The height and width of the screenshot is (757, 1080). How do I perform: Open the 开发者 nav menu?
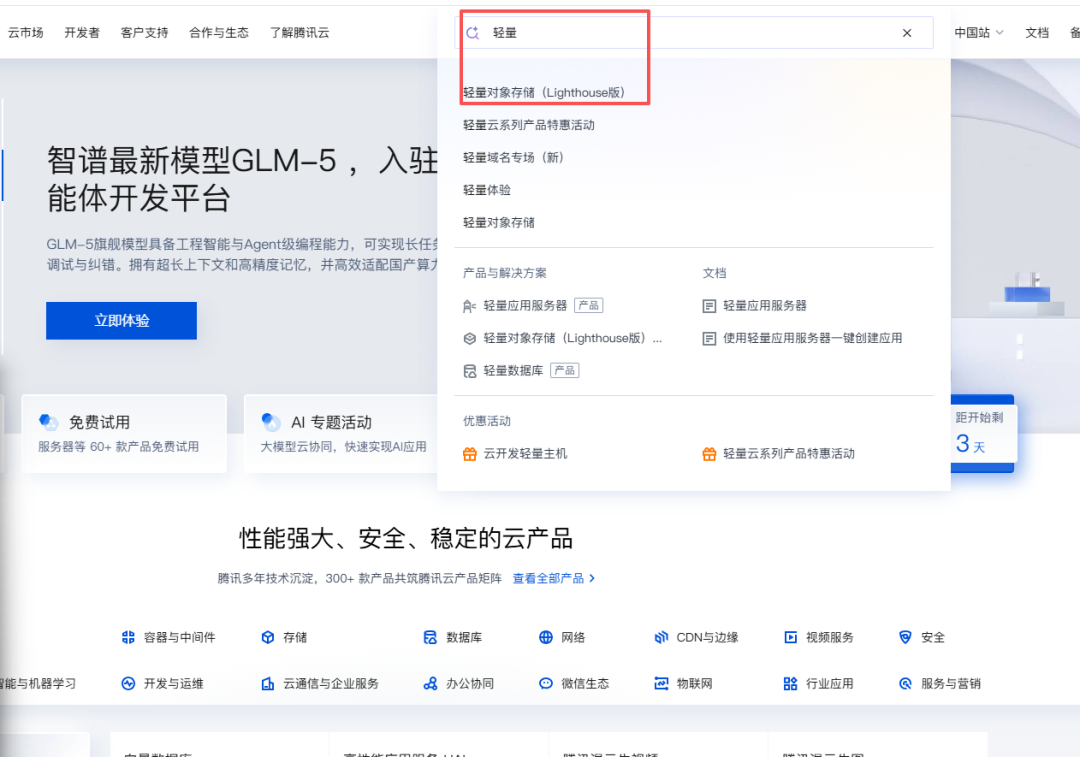(82, 32)
